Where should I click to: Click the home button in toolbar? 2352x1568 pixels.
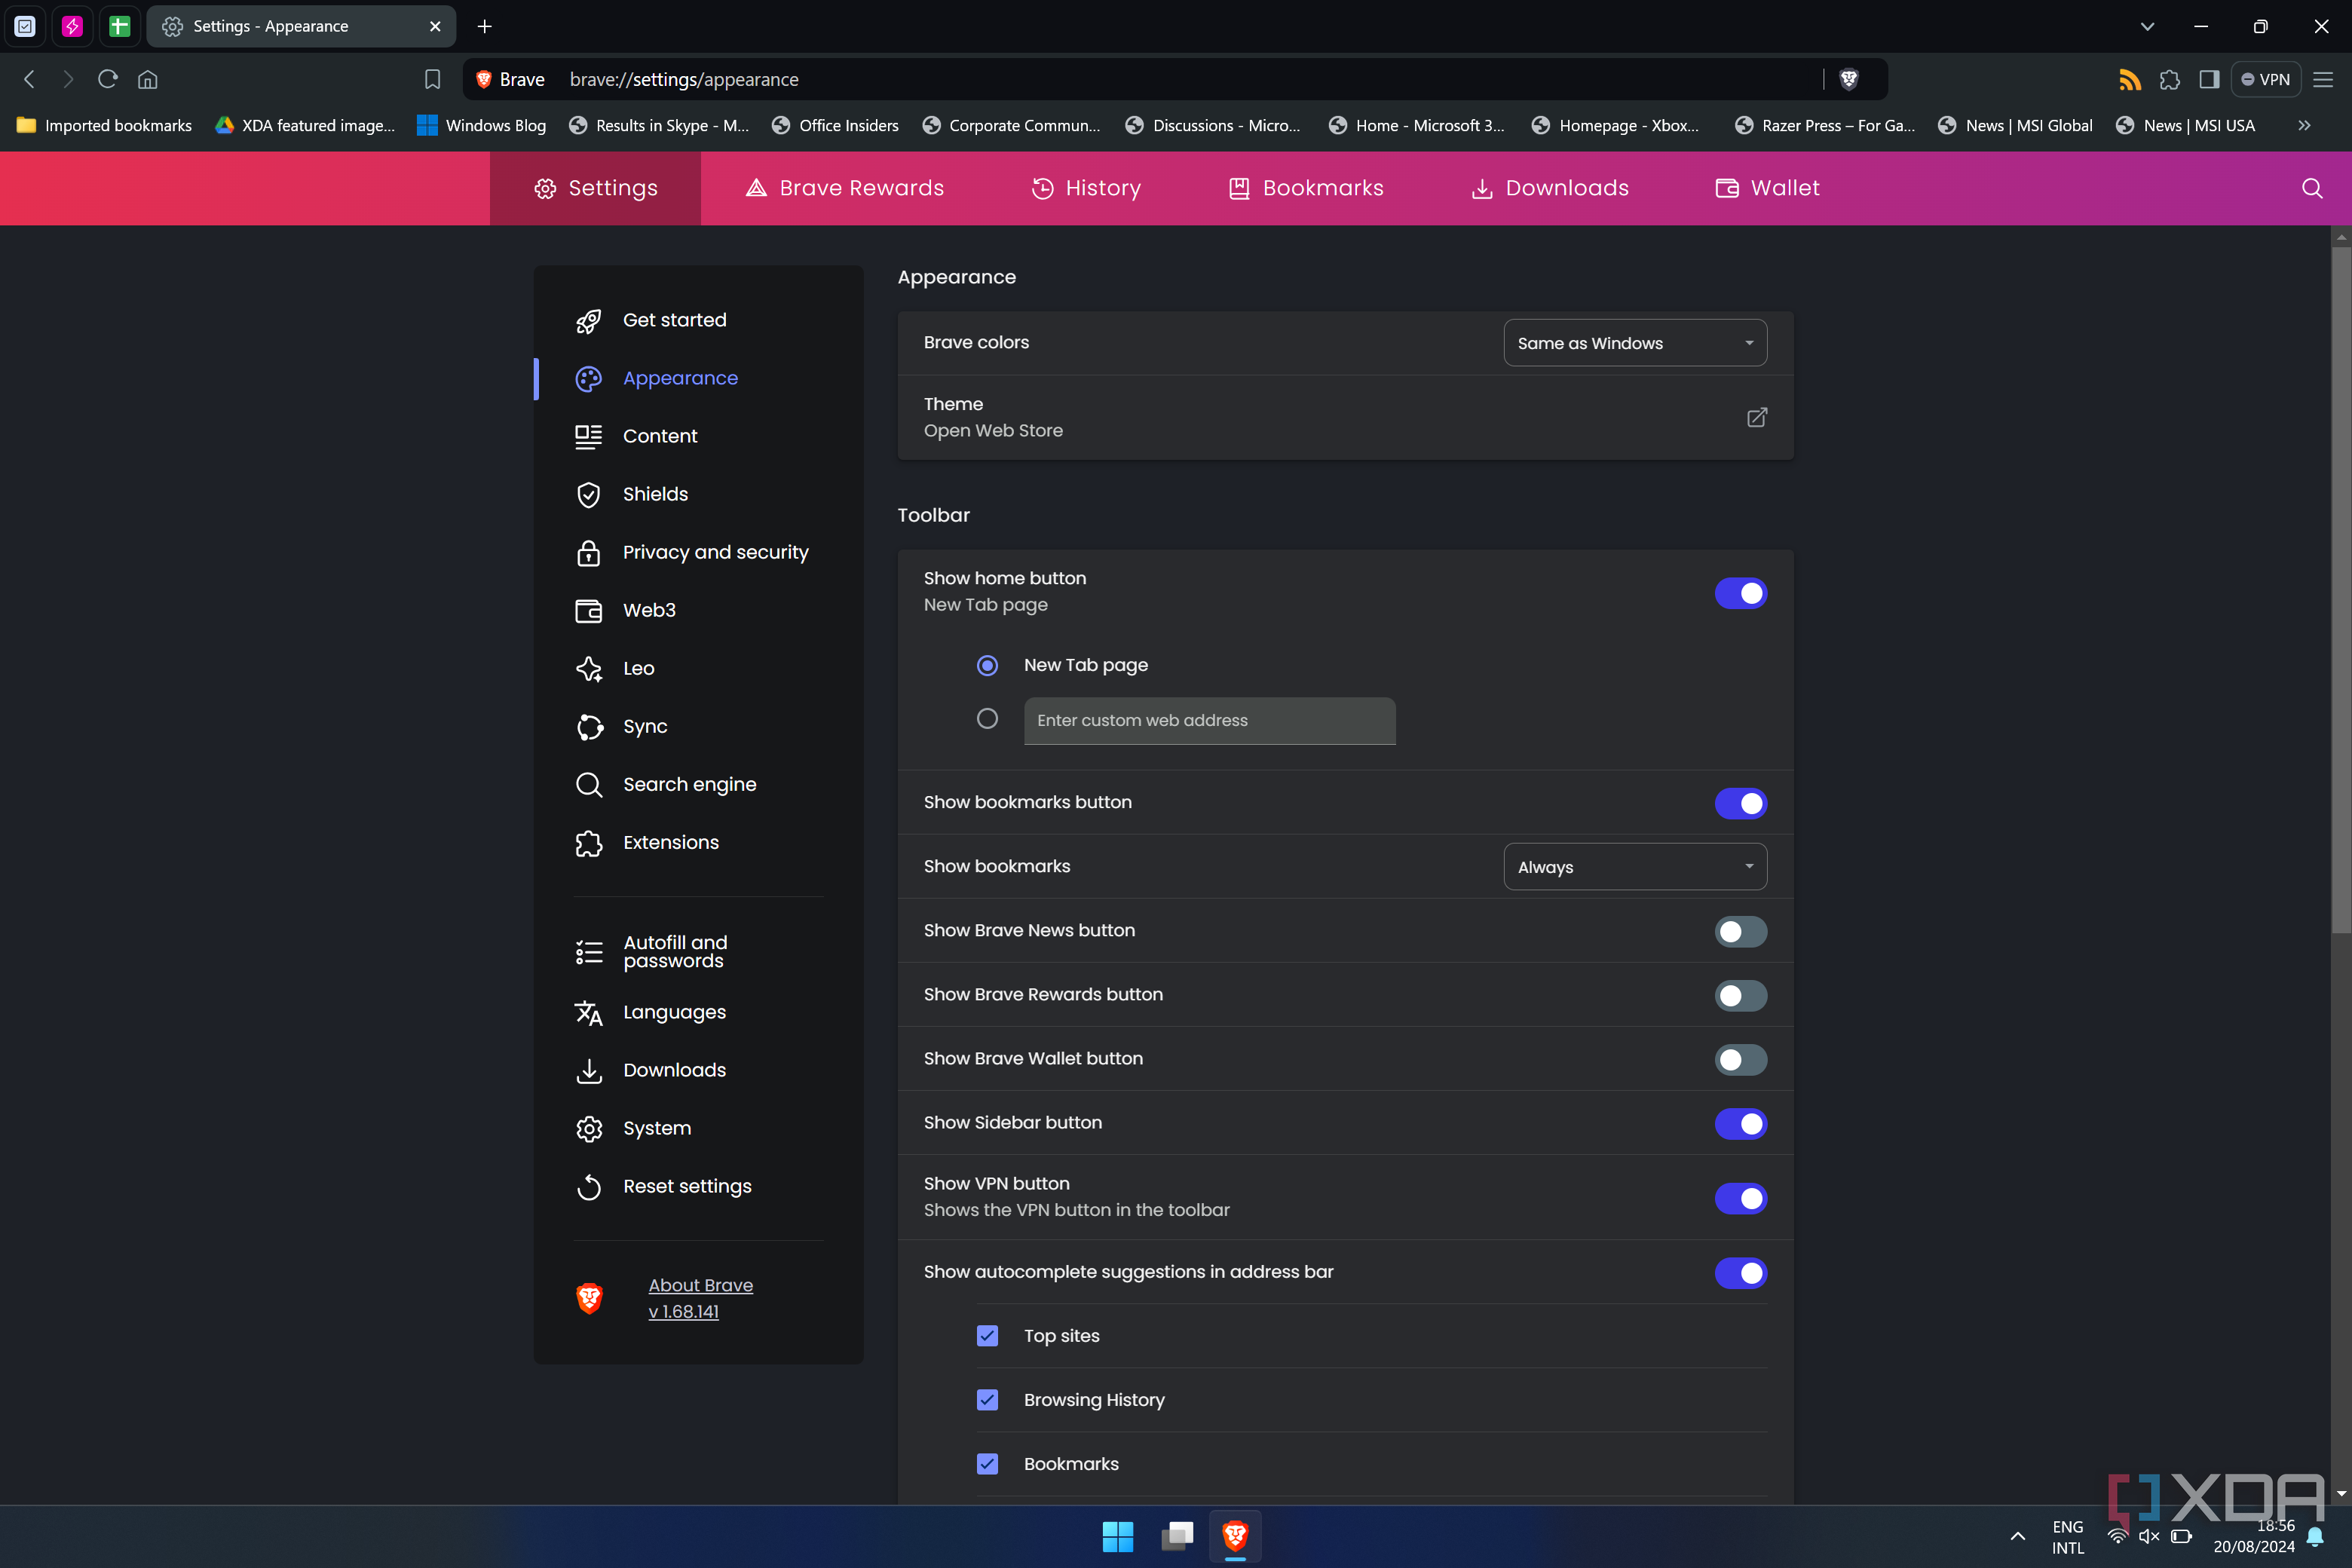(x=148, y=79)
